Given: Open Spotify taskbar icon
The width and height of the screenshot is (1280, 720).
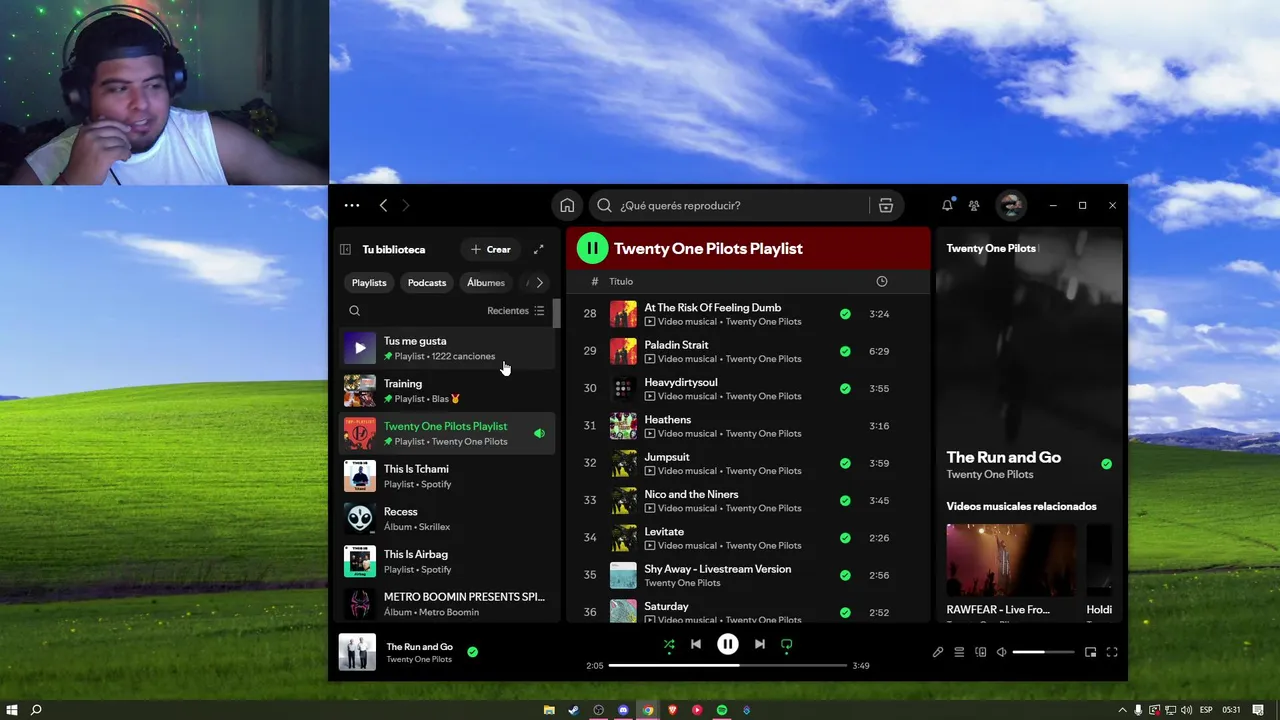Looking at the screenshot, I should coord(722,710).
